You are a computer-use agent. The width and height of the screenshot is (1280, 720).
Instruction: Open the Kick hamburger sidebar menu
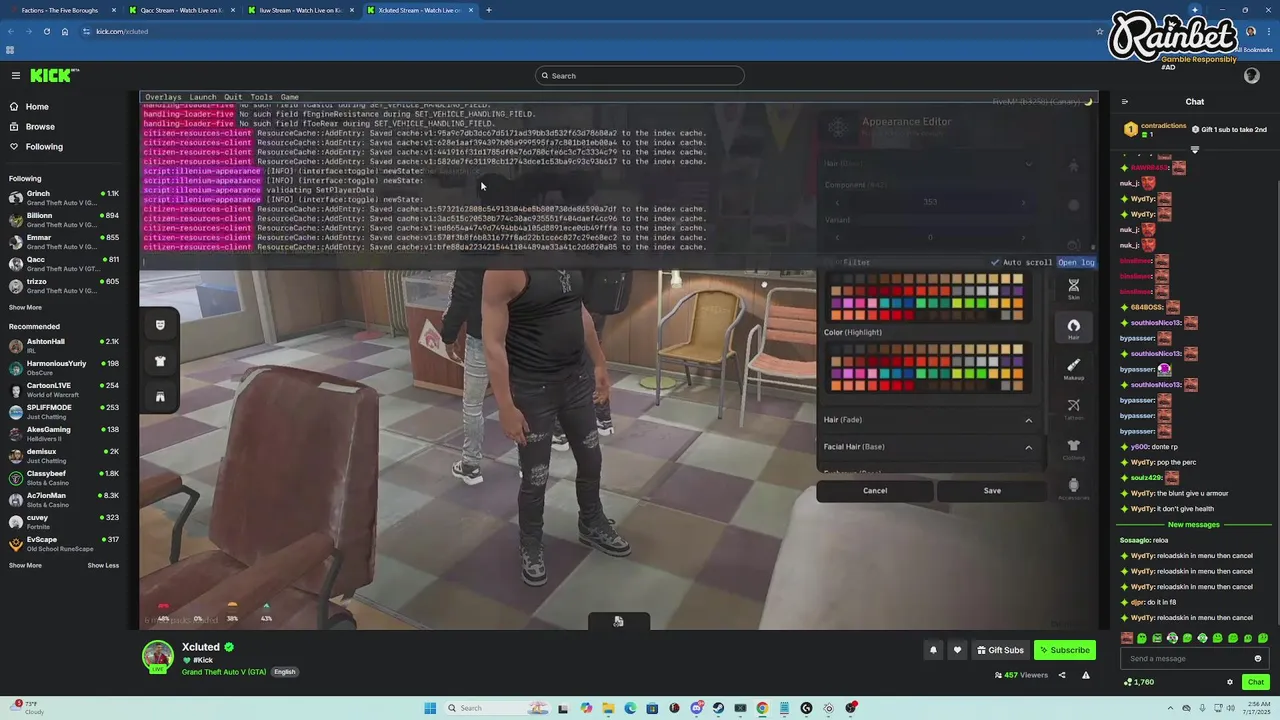click(16, 75)
